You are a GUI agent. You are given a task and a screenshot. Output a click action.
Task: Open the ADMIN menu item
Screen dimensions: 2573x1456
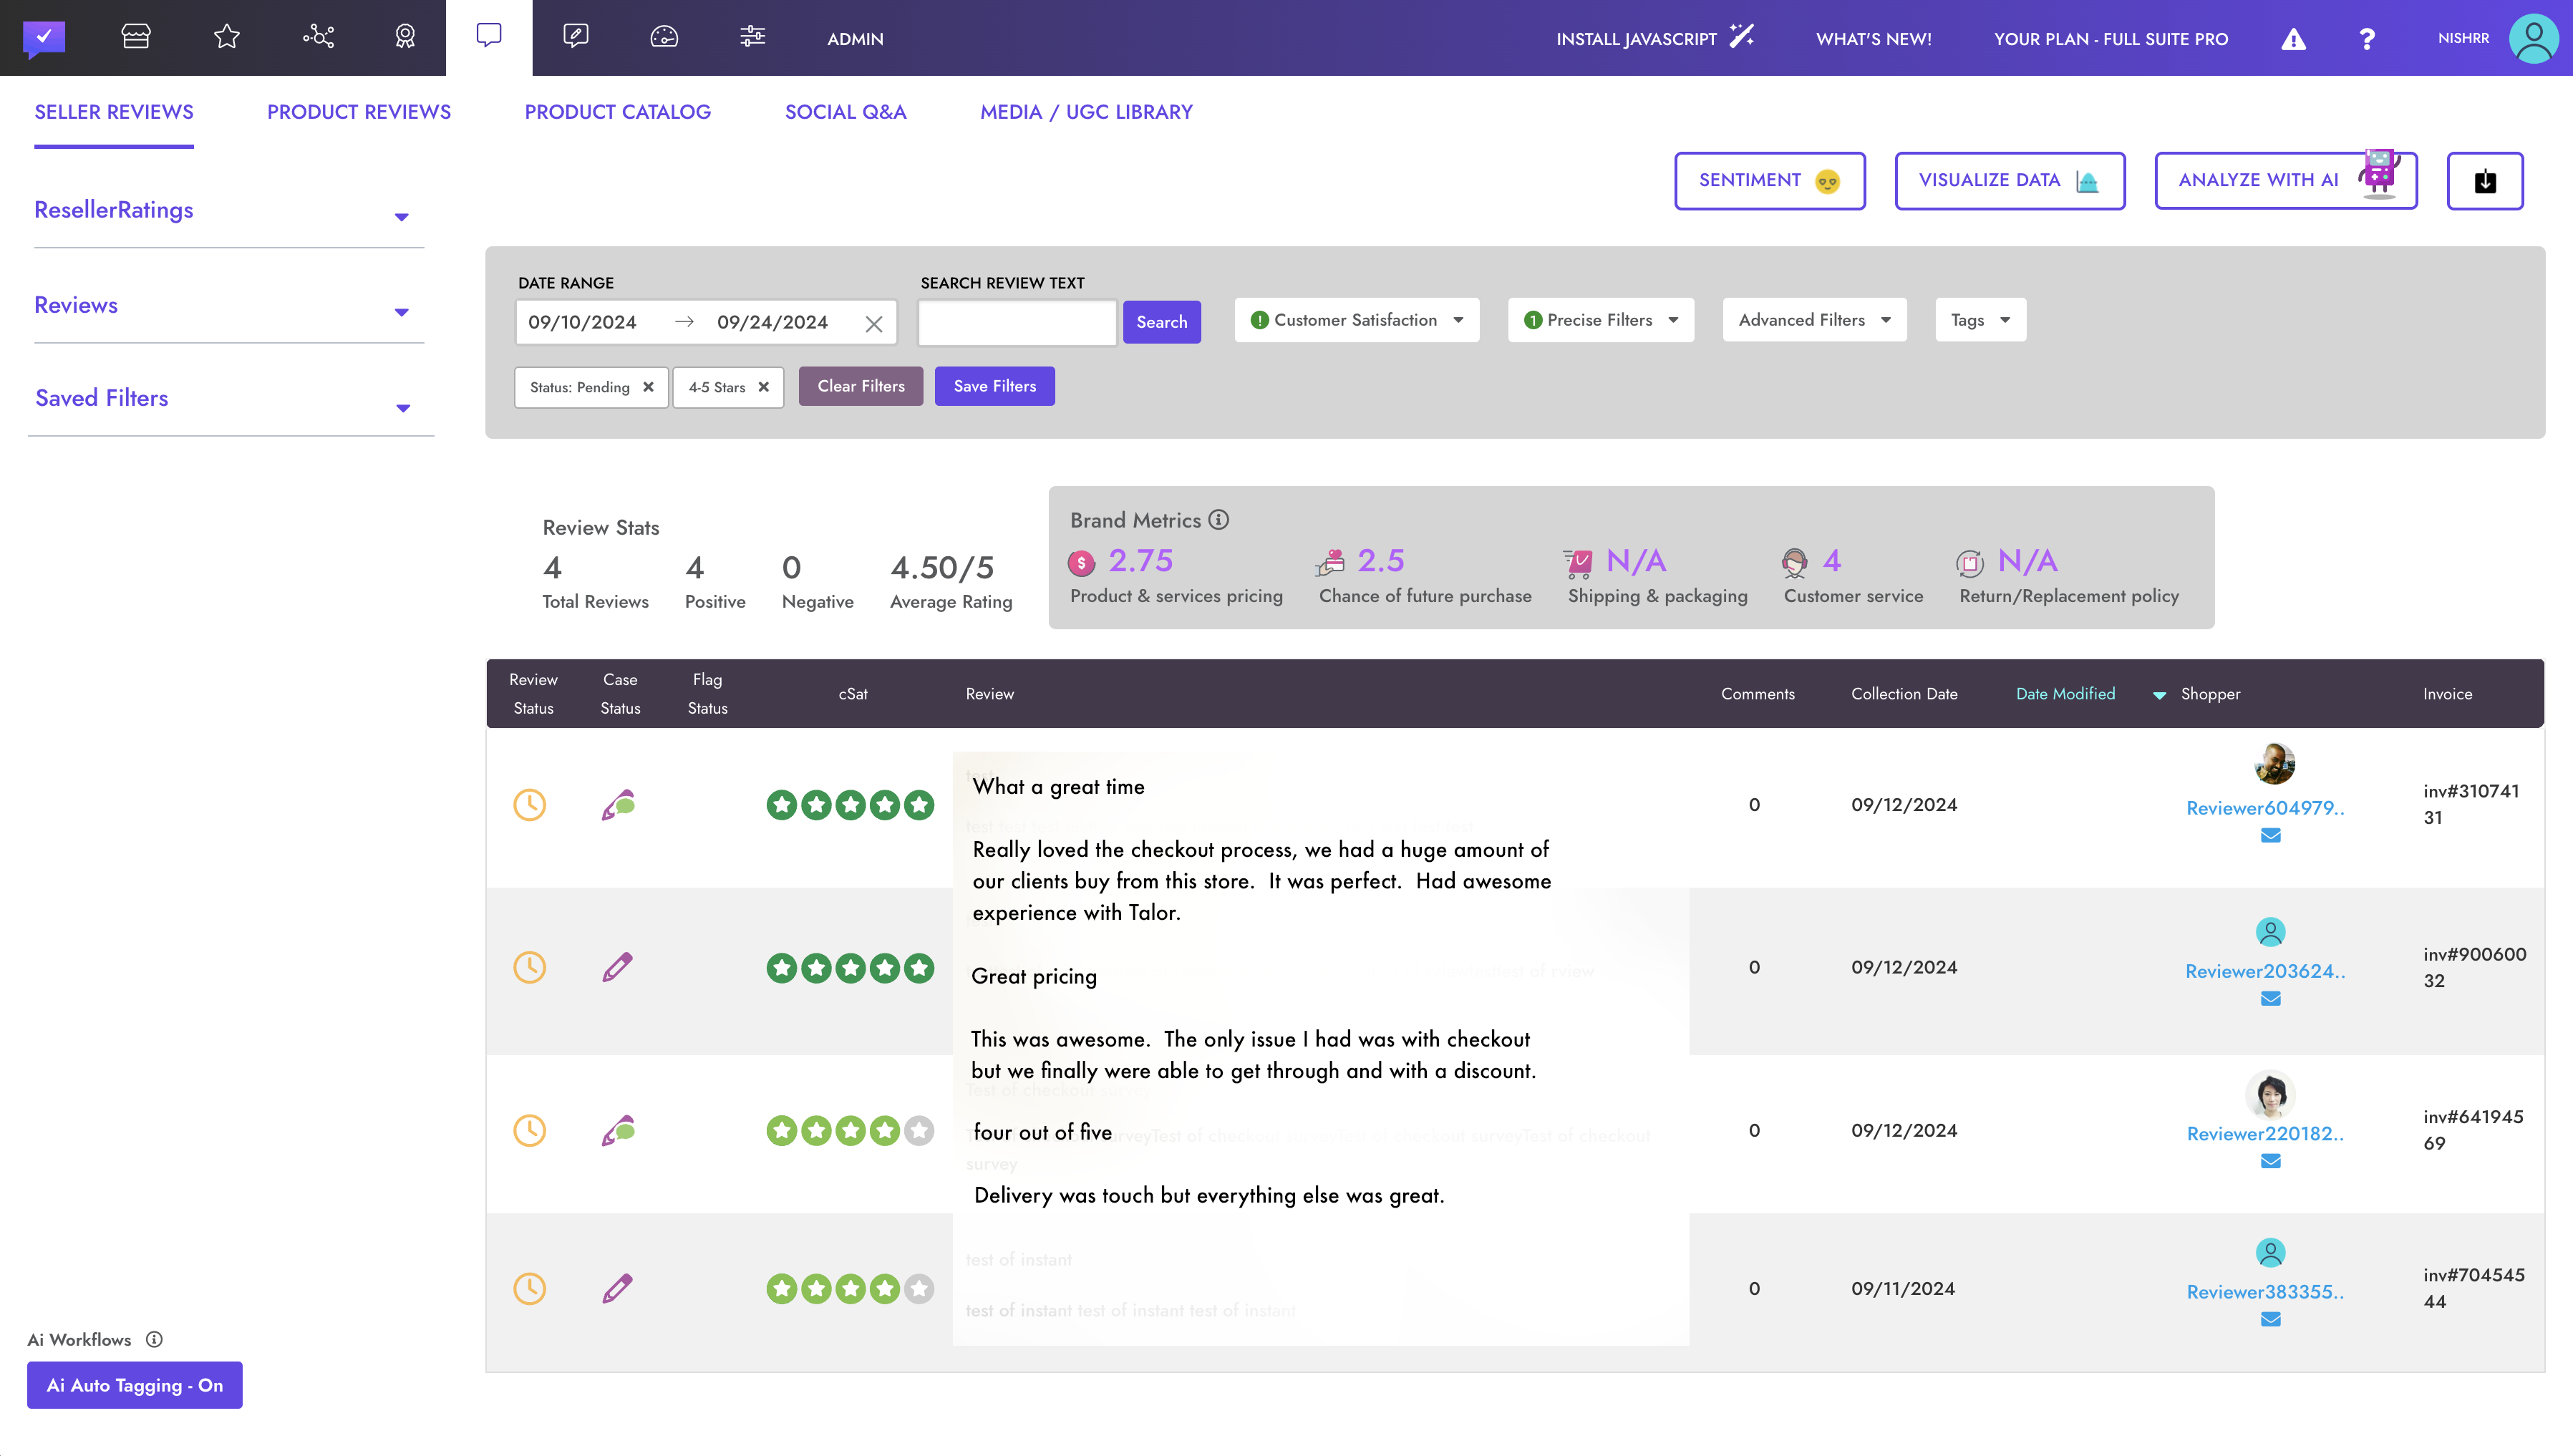pos(855,39)
